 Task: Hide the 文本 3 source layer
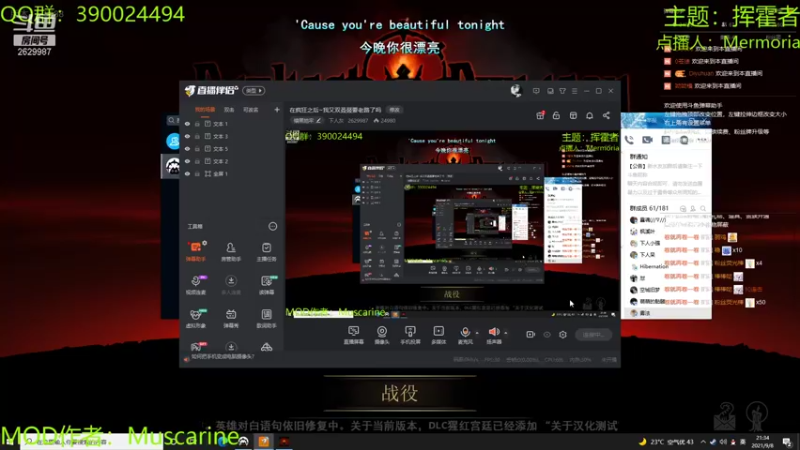(187, 136)
